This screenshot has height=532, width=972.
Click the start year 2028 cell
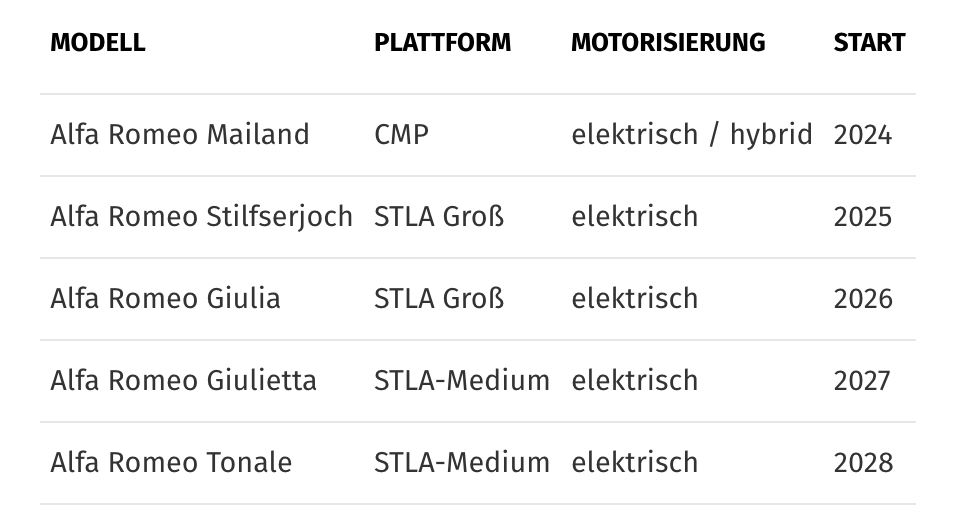[x=862, y=463]
